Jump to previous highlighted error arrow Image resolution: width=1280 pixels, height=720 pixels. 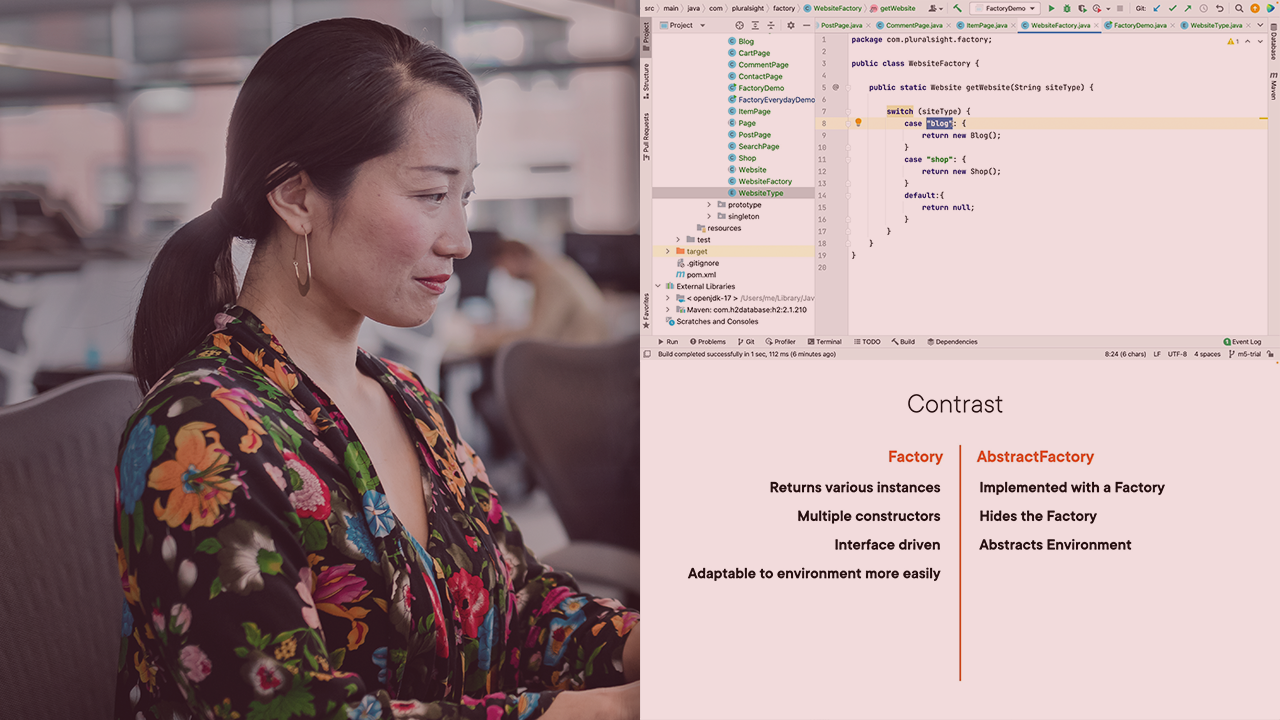[x=1247, y=41]
